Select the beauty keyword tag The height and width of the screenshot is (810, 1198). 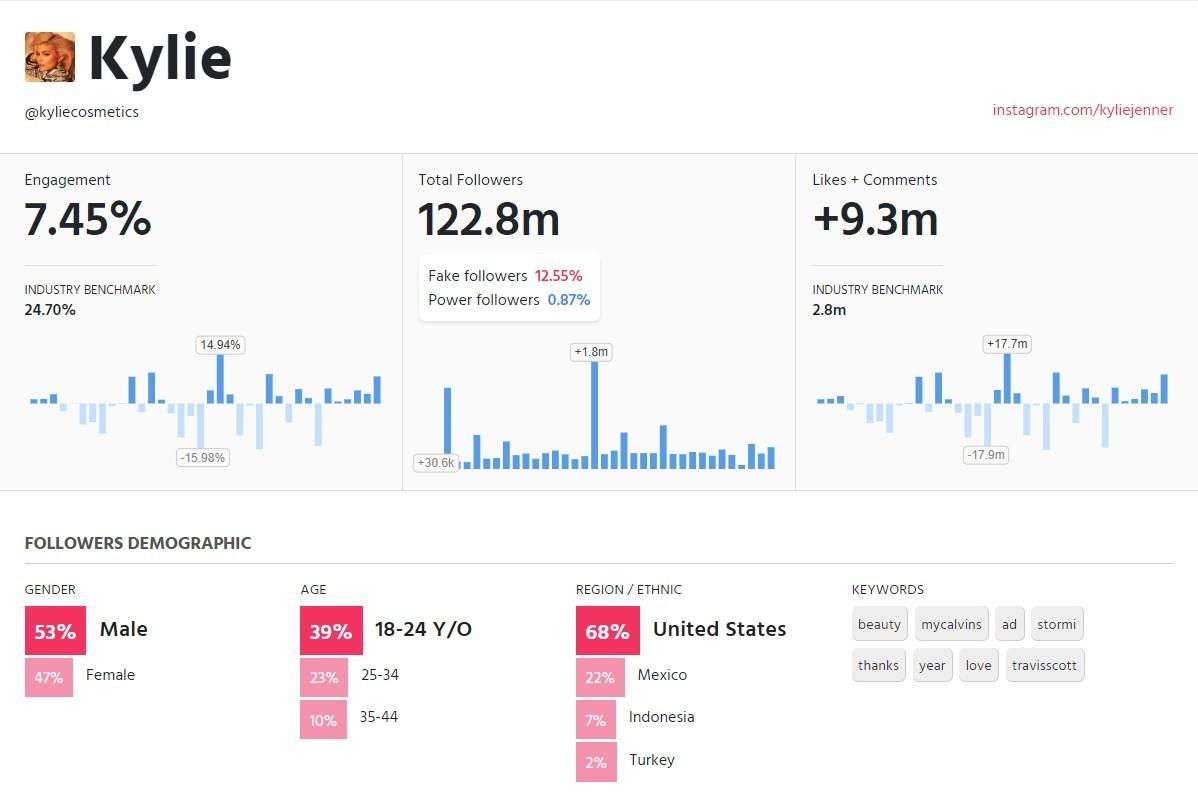pyautogui.click(x=879, y=624)
